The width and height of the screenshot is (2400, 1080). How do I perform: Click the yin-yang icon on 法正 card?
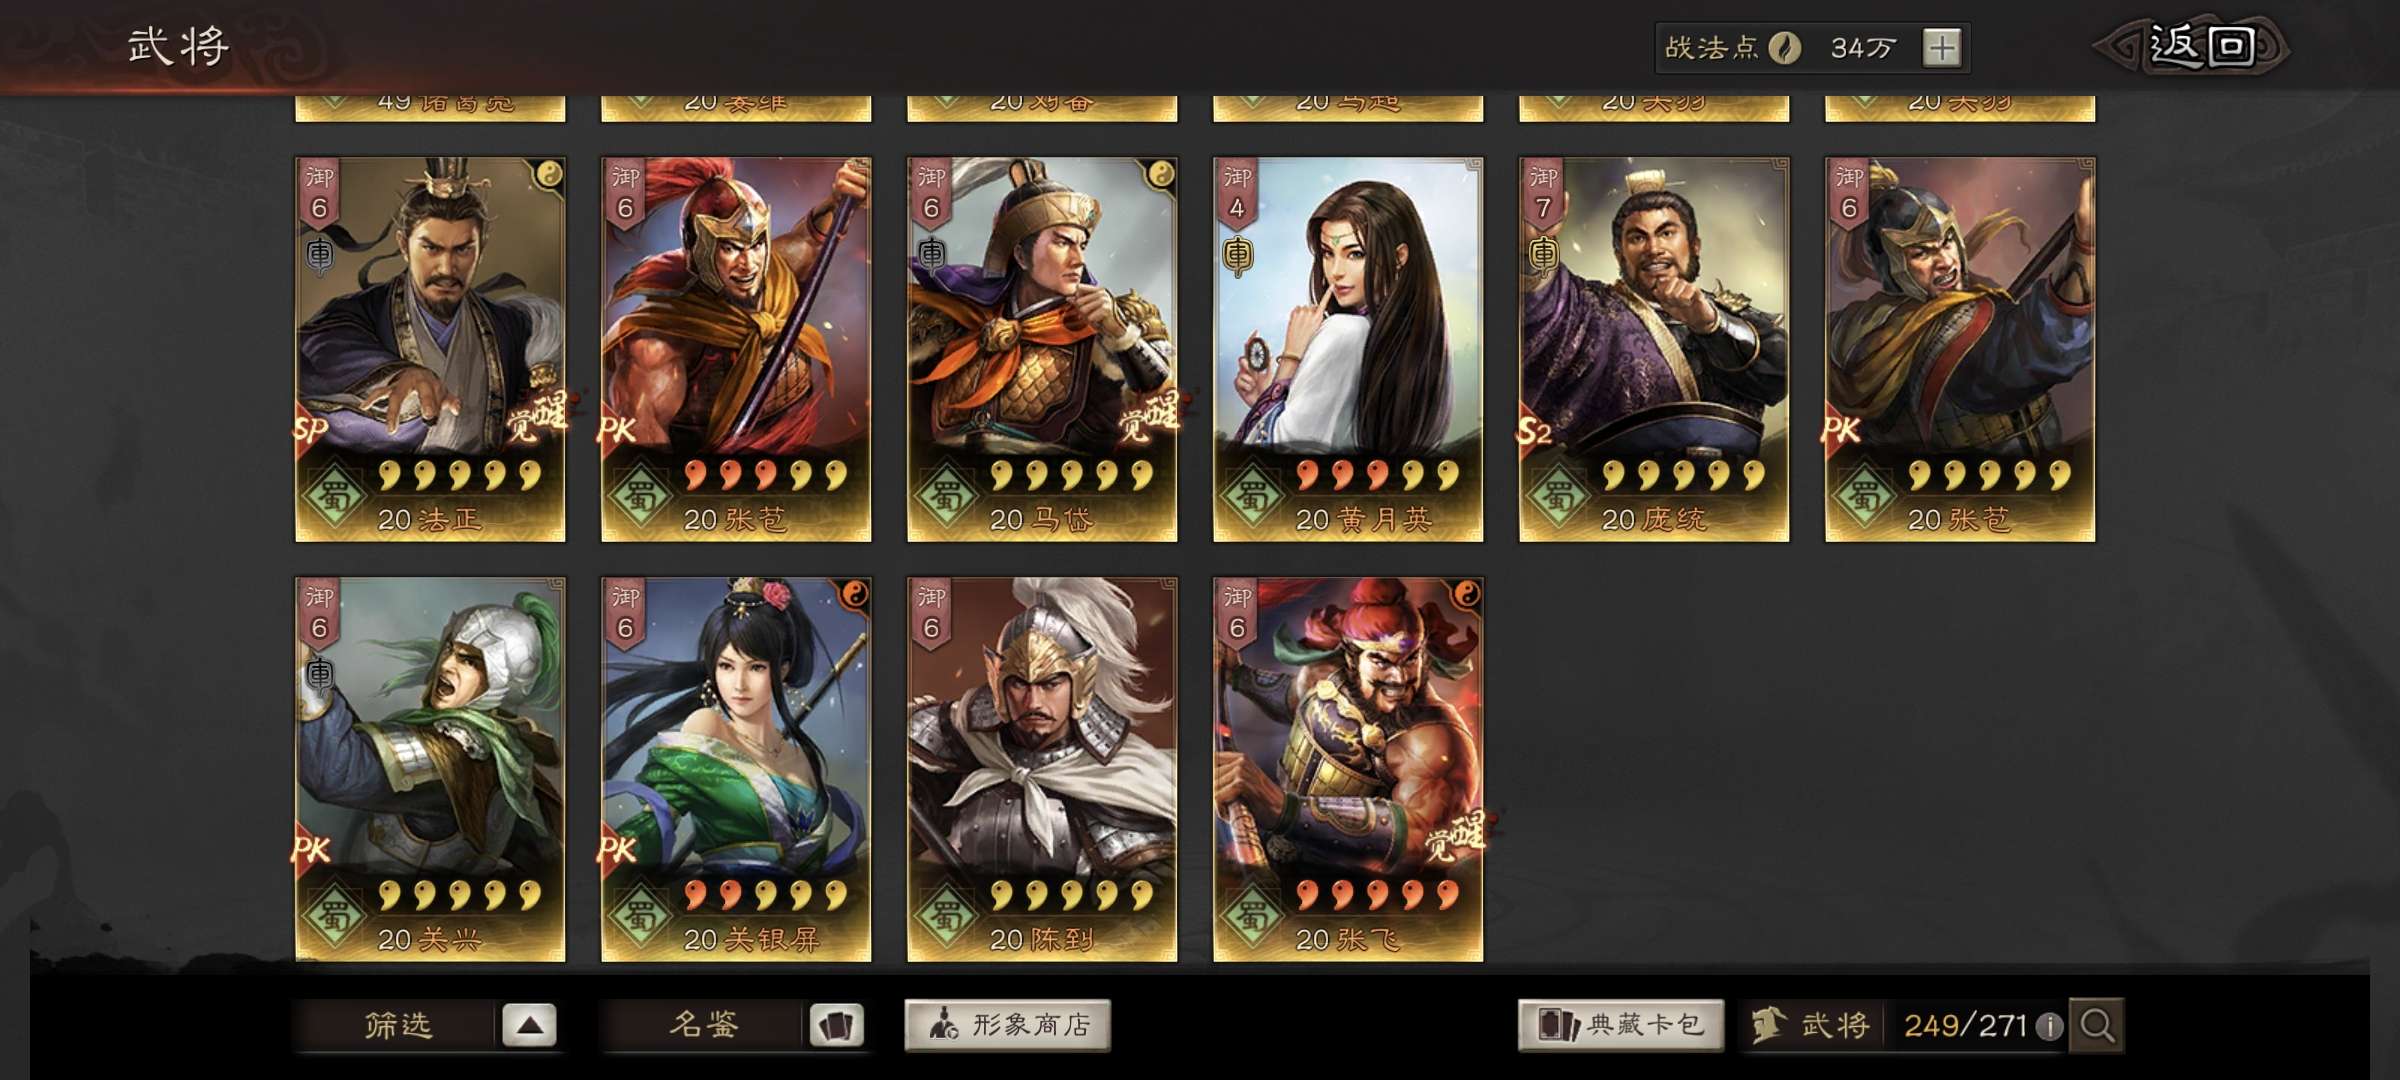pyautogui.click(x=549, y=176)
